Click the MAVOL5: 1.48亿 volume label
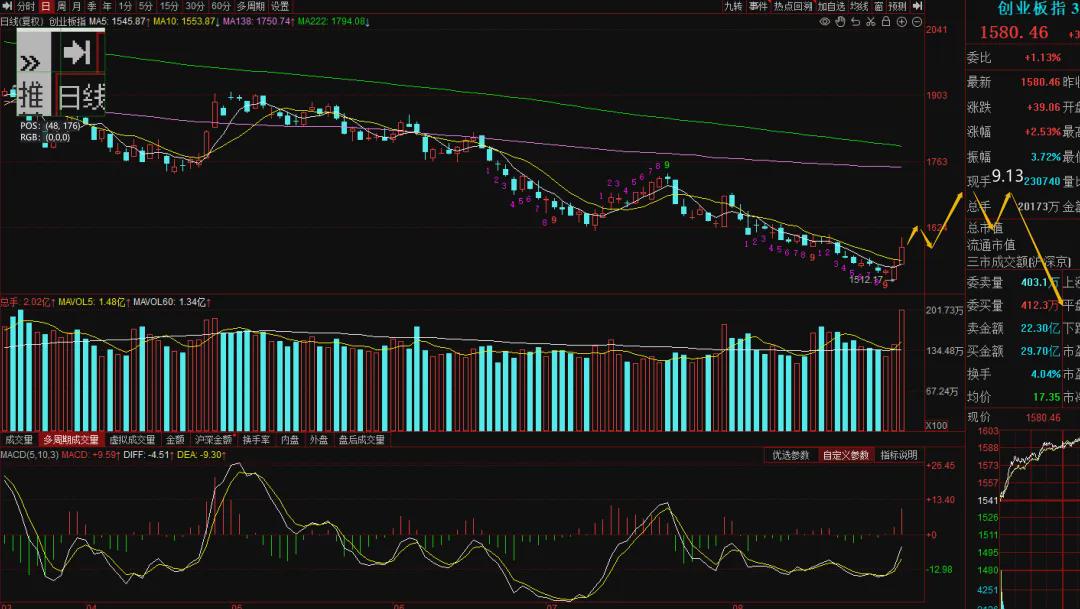The height and width of the screenshot is (609, 1080). 92,302
